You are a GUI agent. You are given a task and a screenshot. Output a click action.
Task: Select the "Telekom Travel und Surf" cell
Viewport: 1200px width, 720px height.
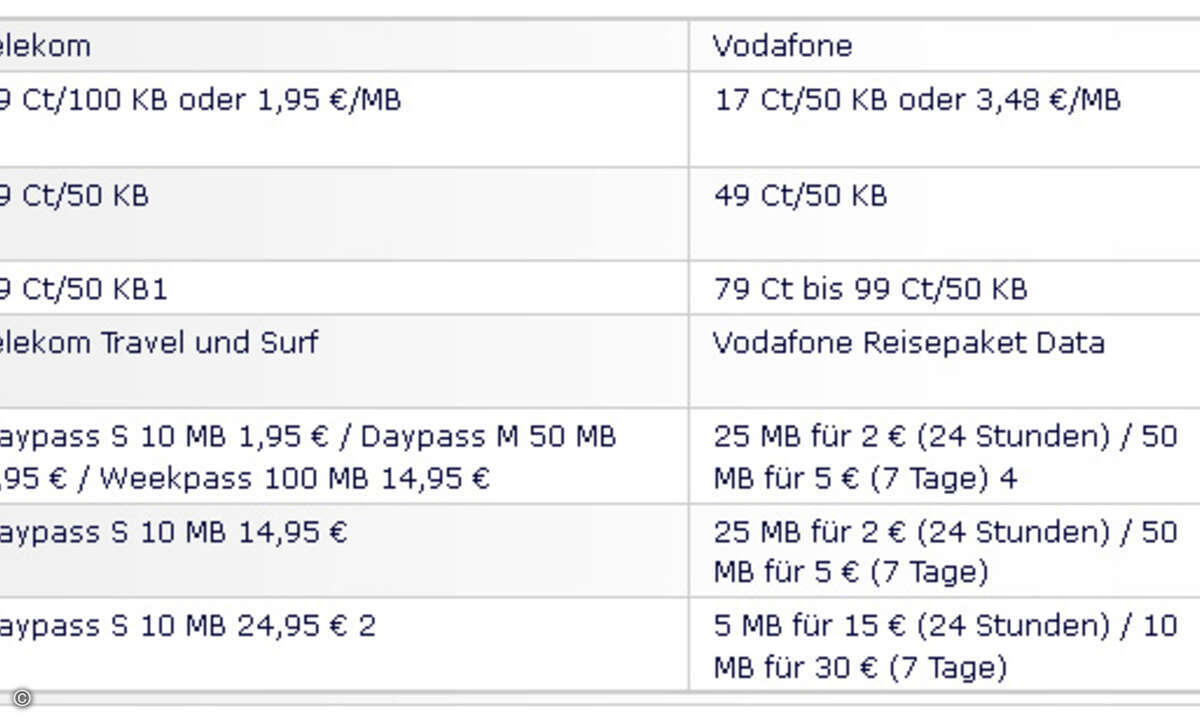158,343
